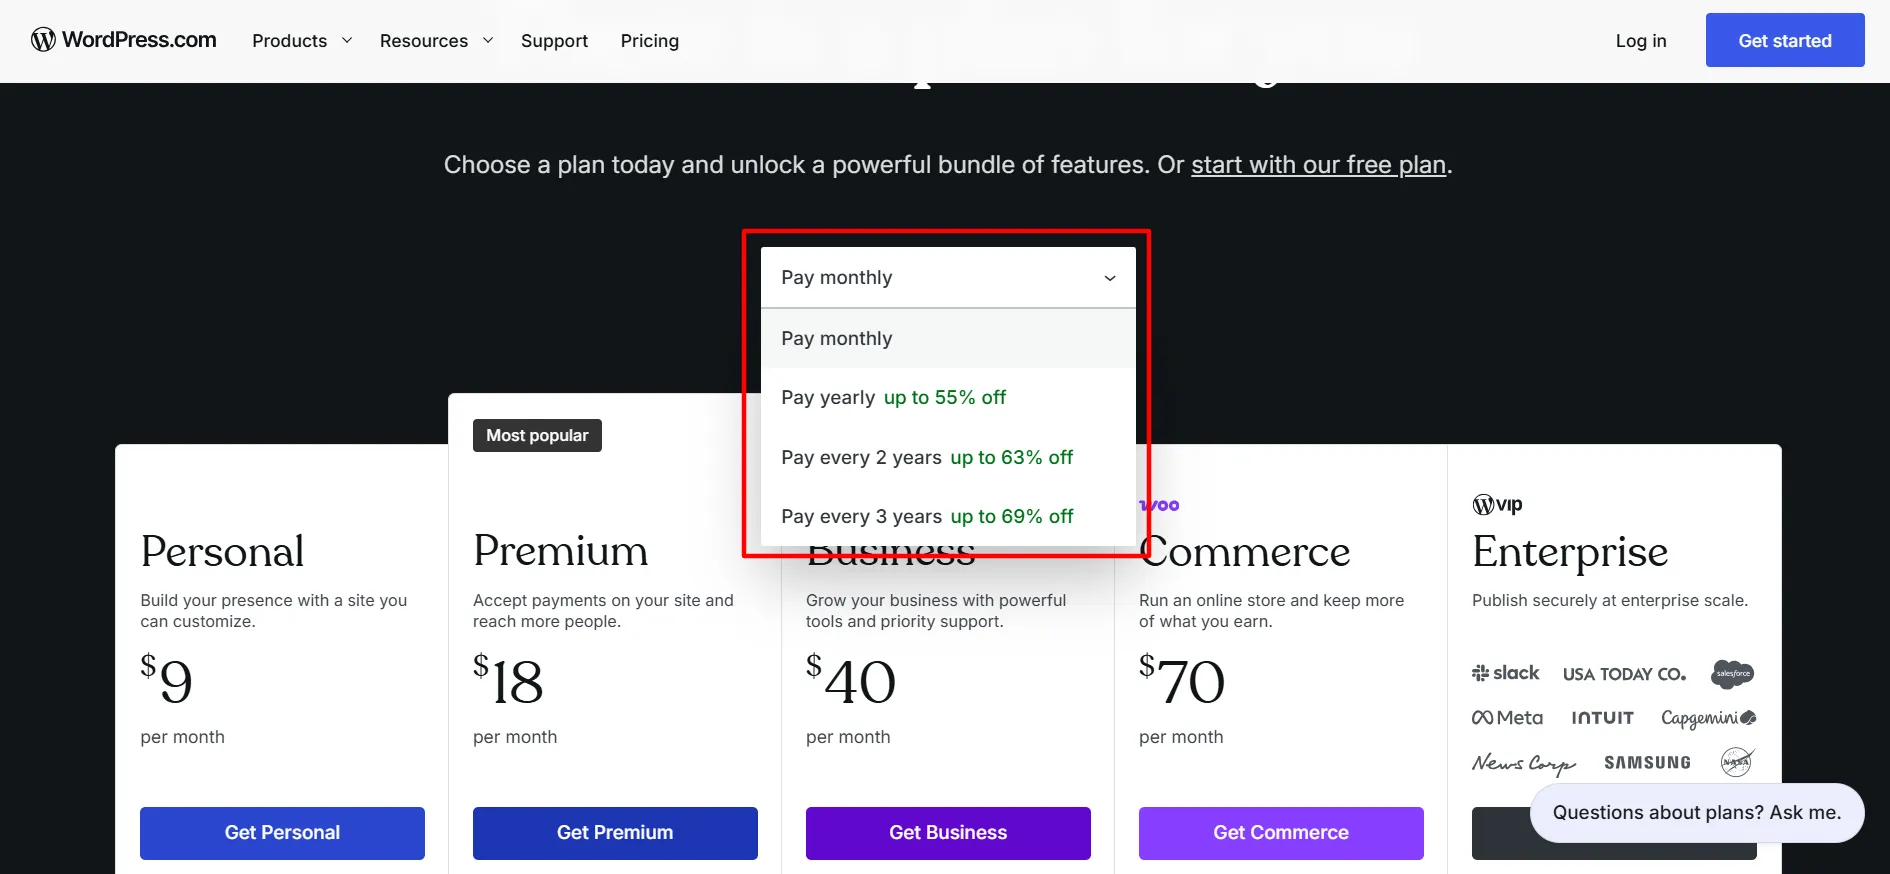Click the Log in link
Screen dimensions: 1890x874
1641,41
